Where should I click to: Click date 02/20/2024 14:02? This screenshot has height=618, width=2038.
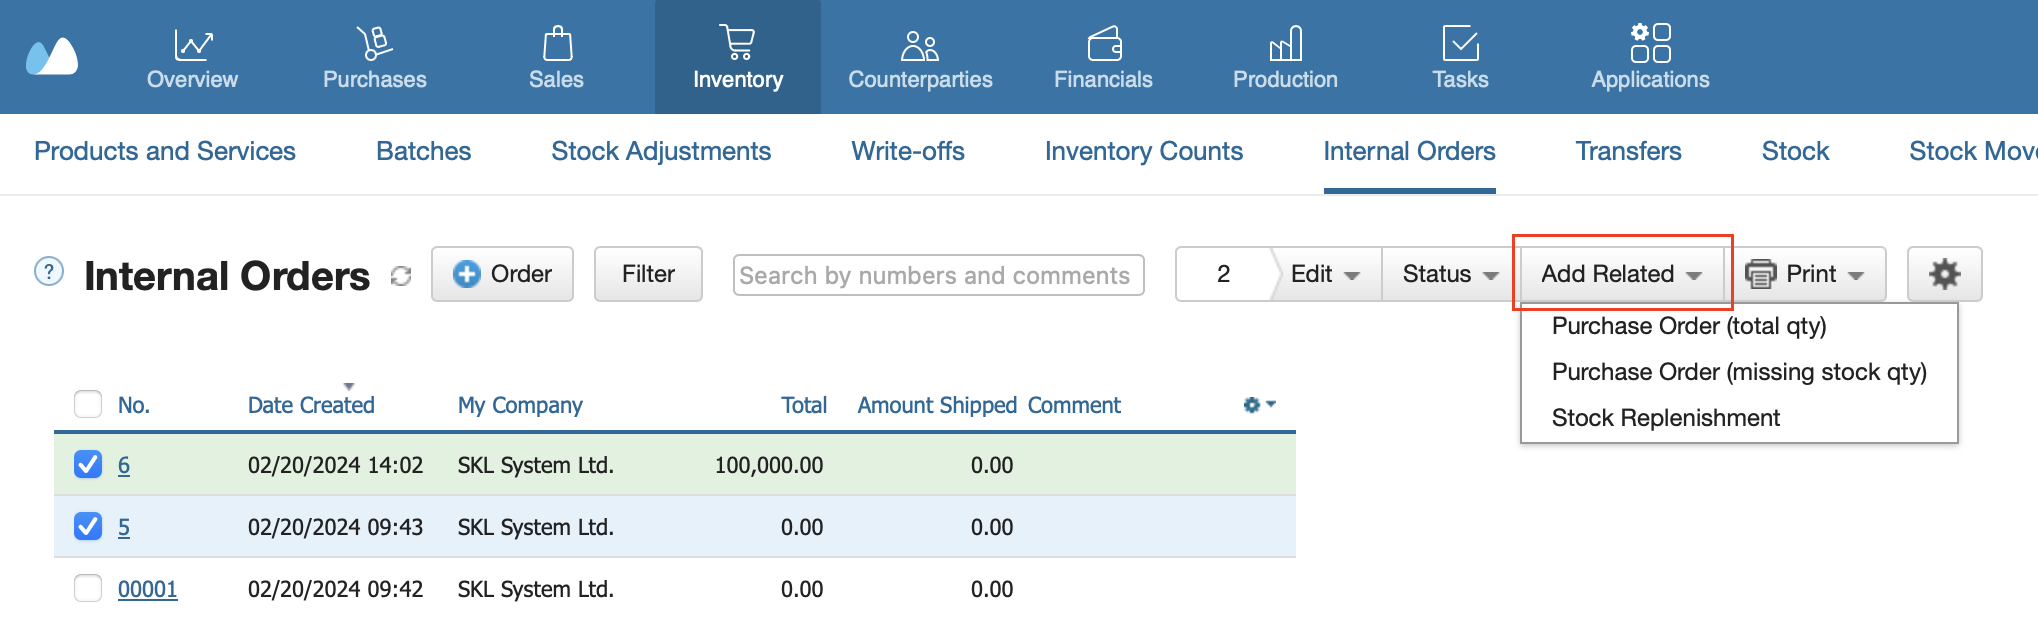335,465
